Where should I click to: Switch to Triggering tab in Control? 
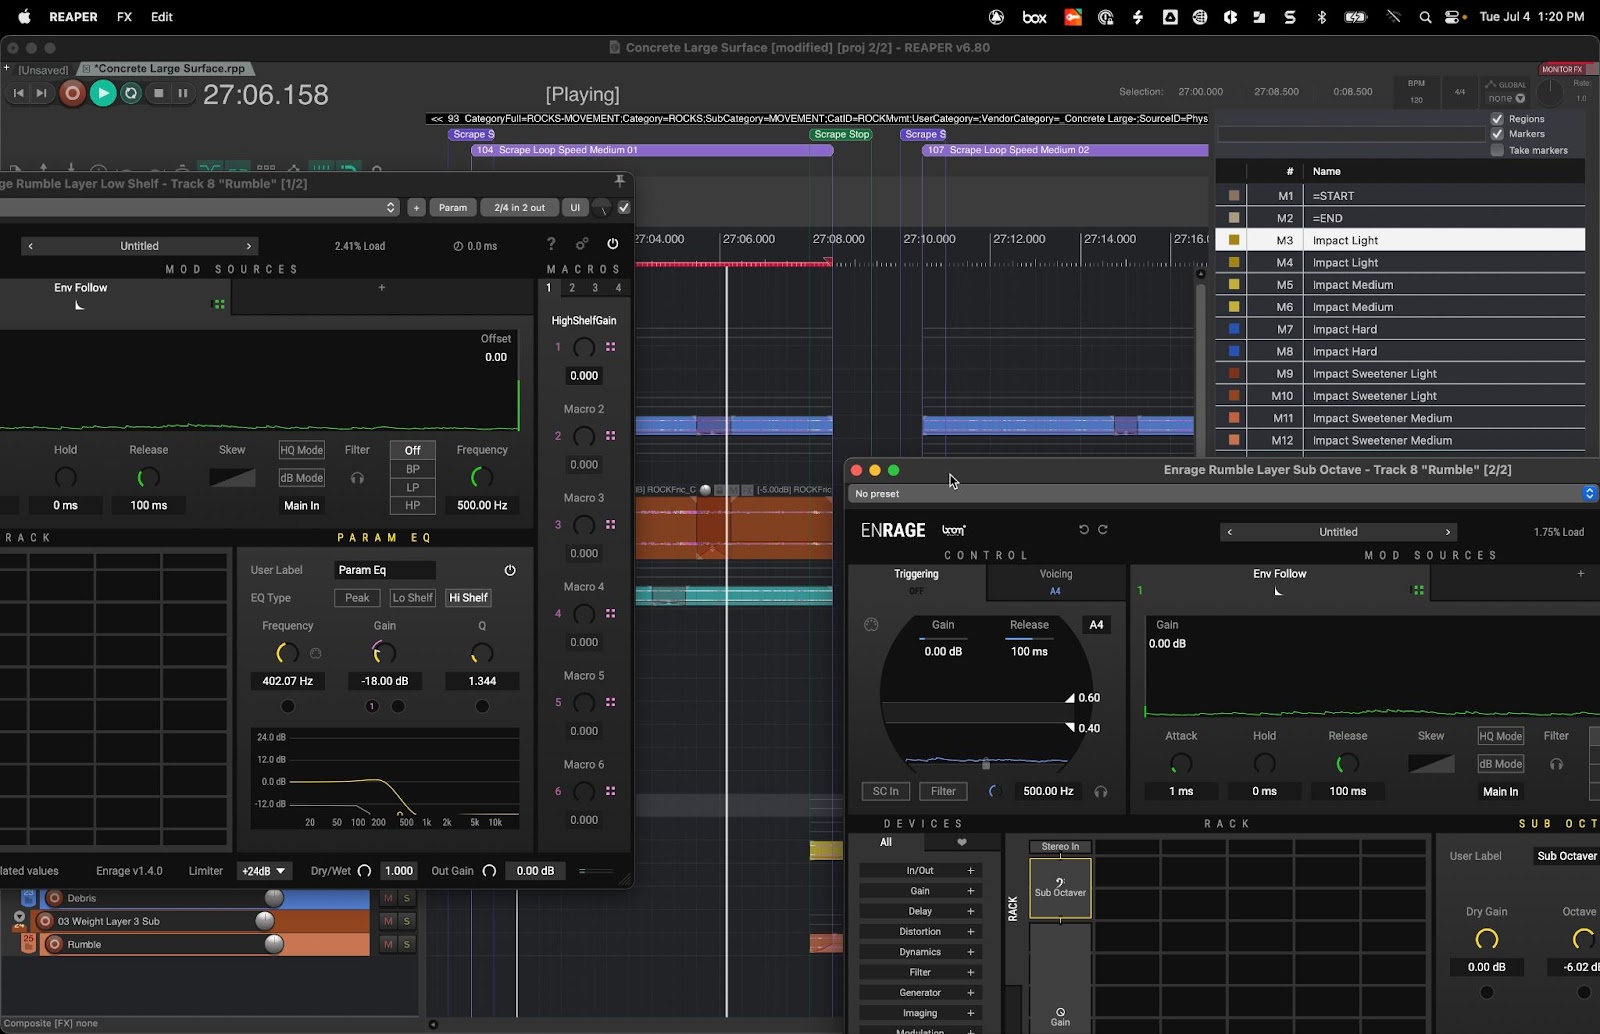tap(916, 580)
